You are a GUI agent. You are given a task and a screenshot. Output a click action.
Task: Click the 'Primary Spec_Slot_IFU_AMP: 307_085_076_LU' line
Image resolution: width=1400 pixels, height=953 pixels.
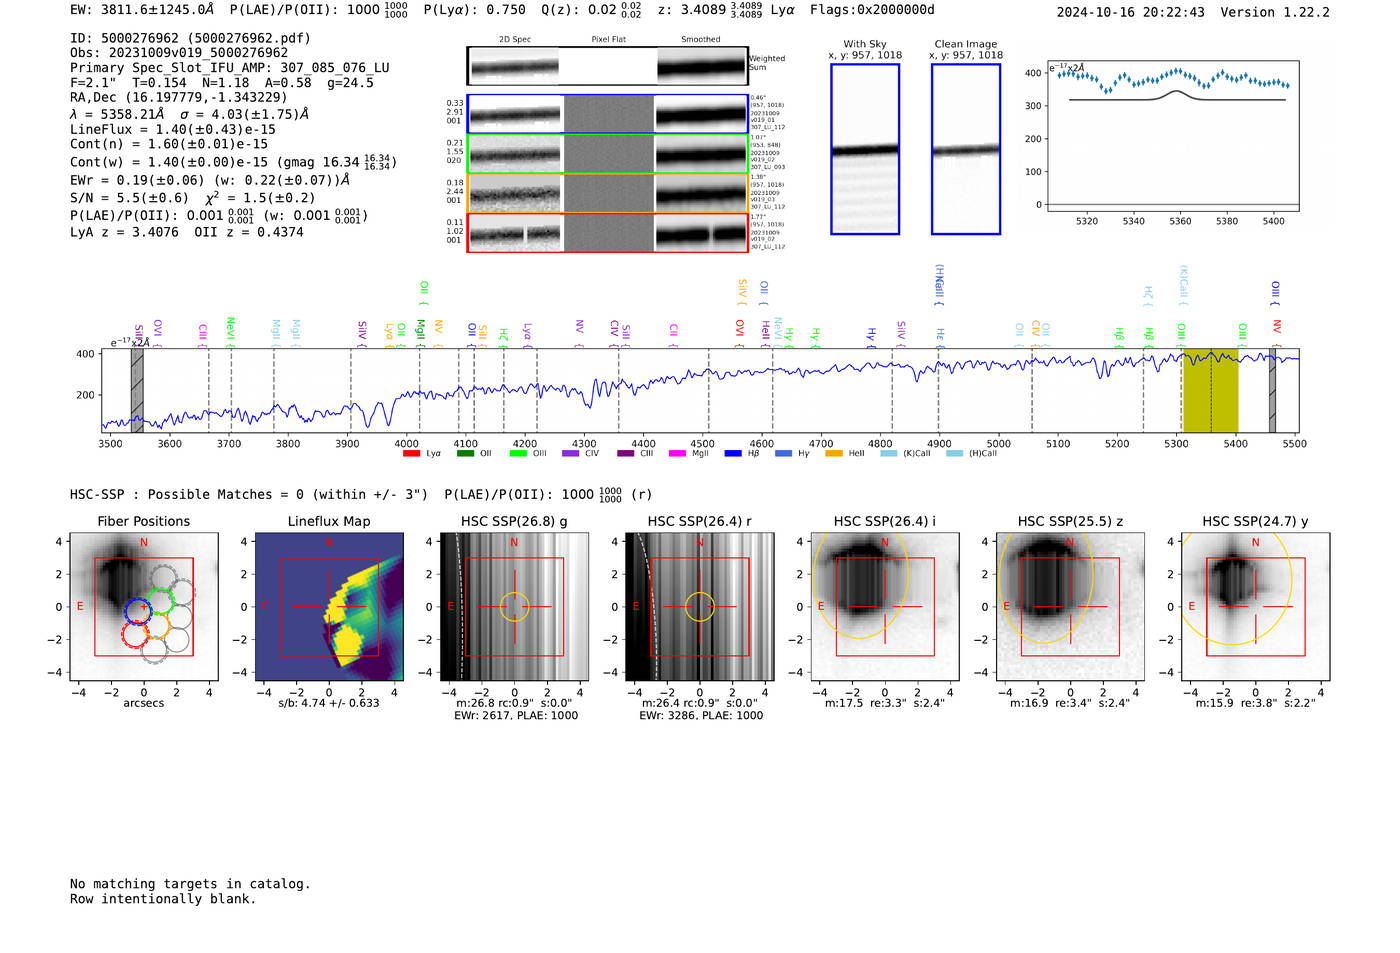click(x=230, y=68)
